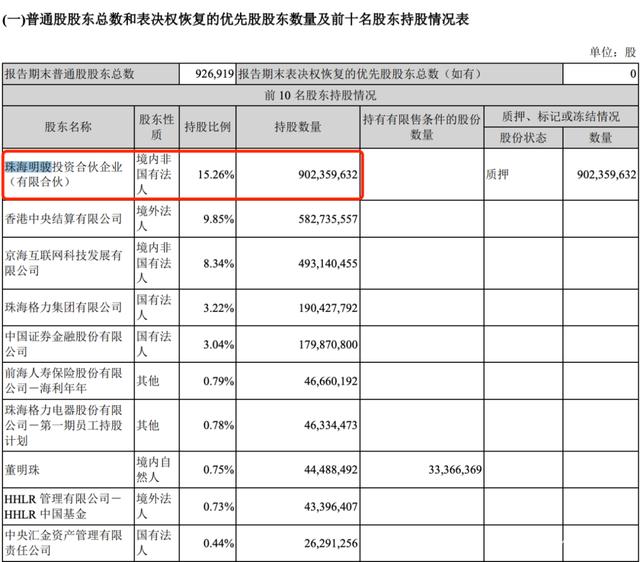Click pledged quantity 902,359,632 in last column
Screen dimensions: 640x562
point(607,175)
